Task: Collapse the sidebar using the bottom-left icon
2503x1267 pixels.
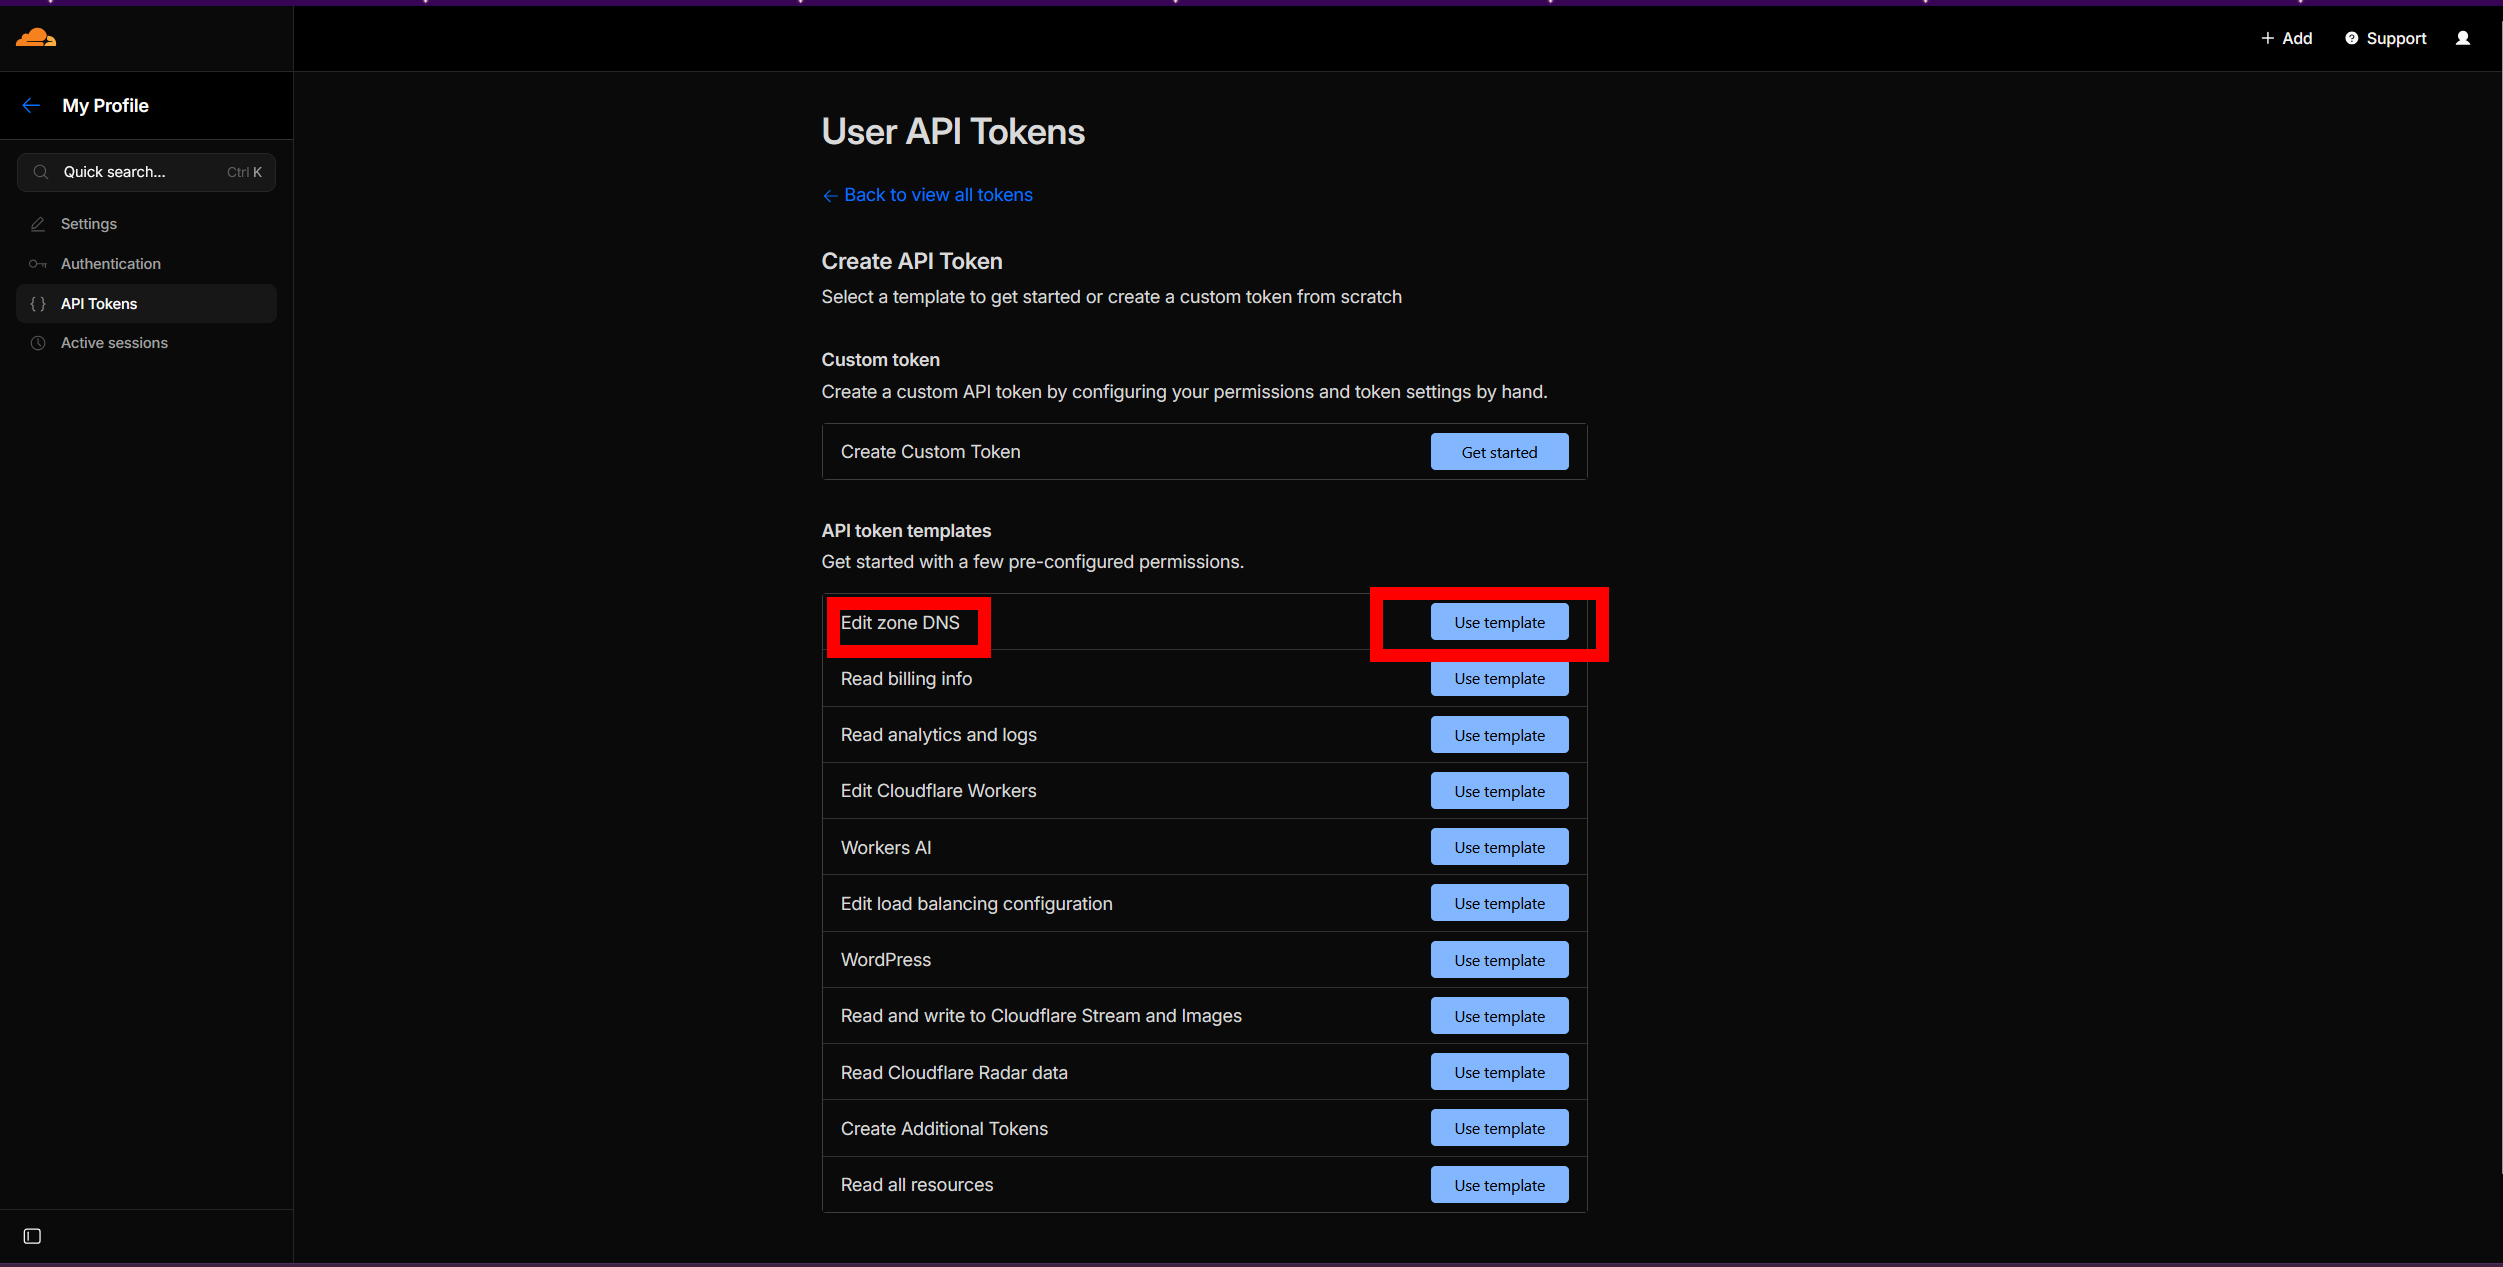Action: click(x=32, y=1236)
